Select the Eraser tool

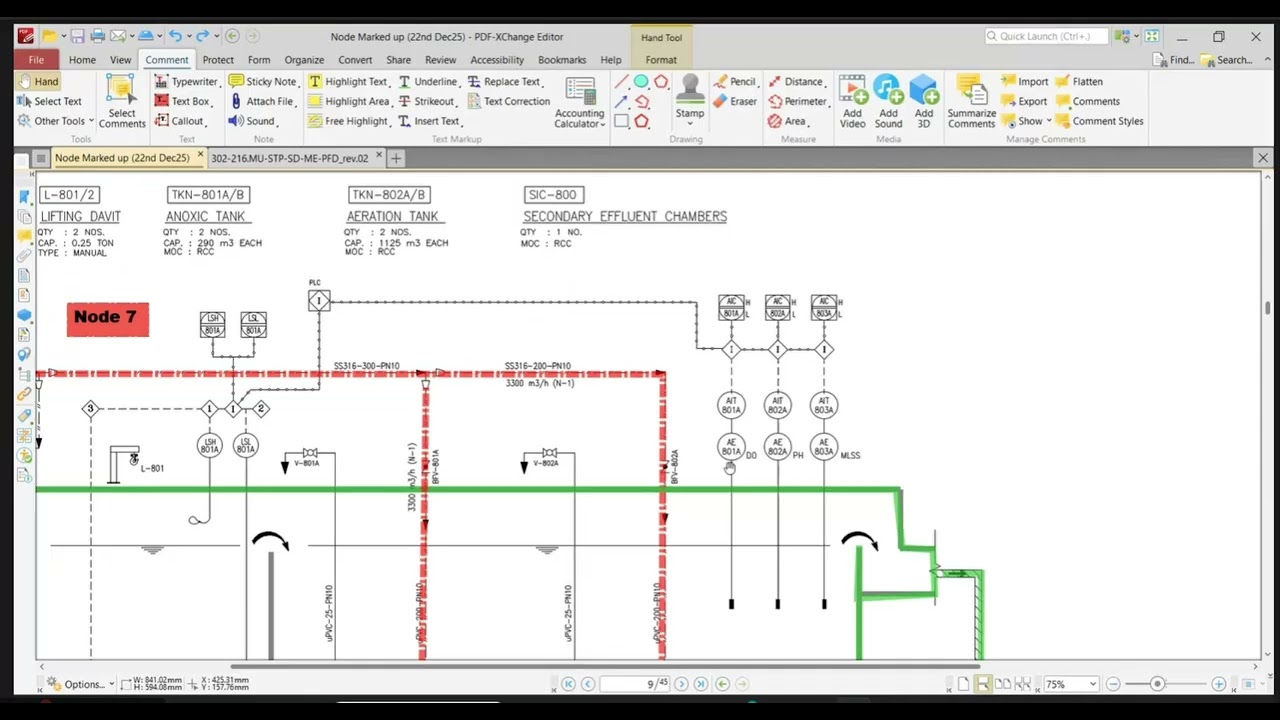click(x=734, y=101)
